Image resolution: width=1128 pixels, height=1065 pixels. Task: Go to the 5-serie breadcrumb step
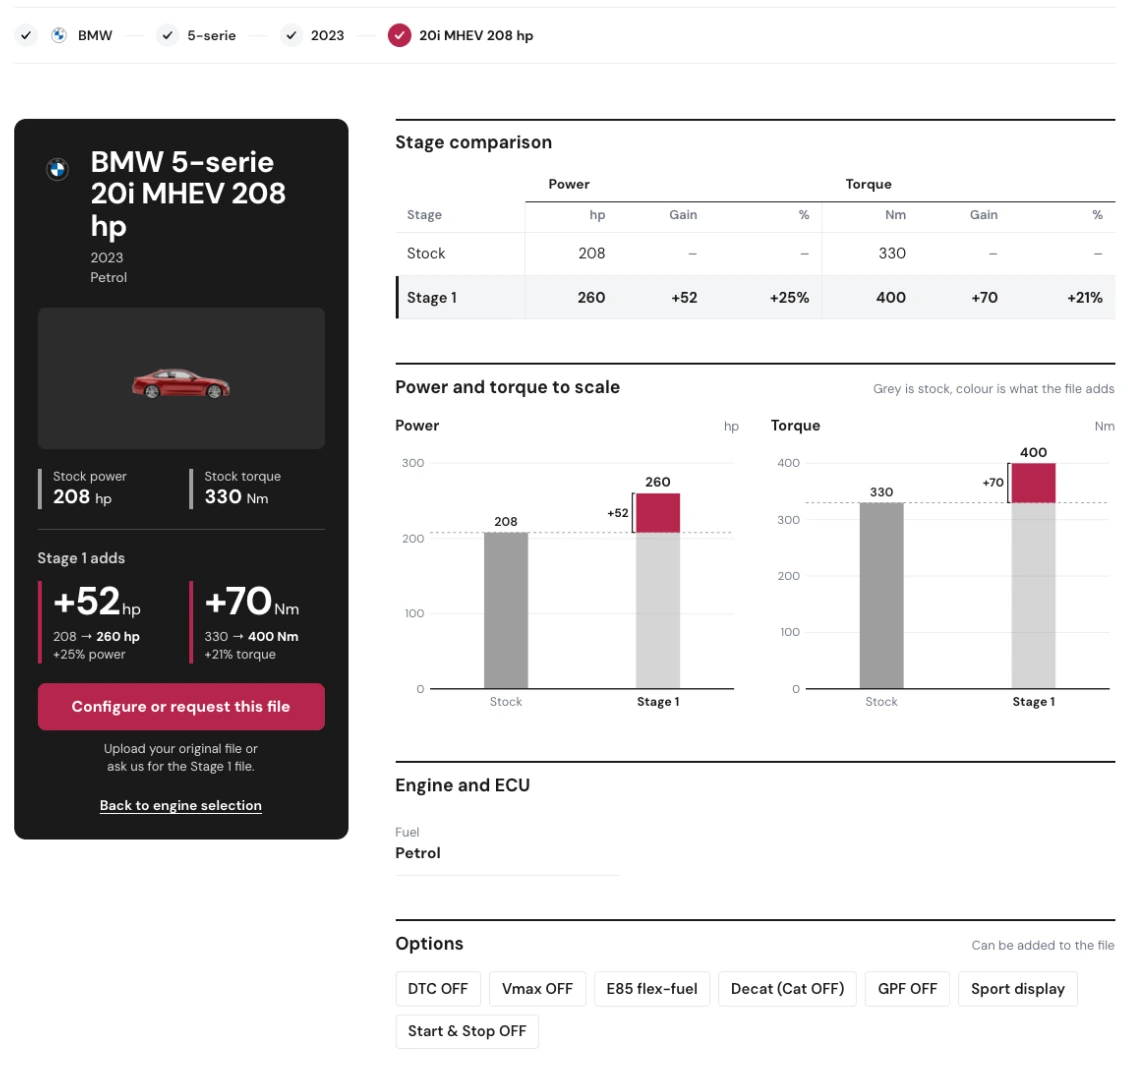pyautogui.click(x=212, y=35)
